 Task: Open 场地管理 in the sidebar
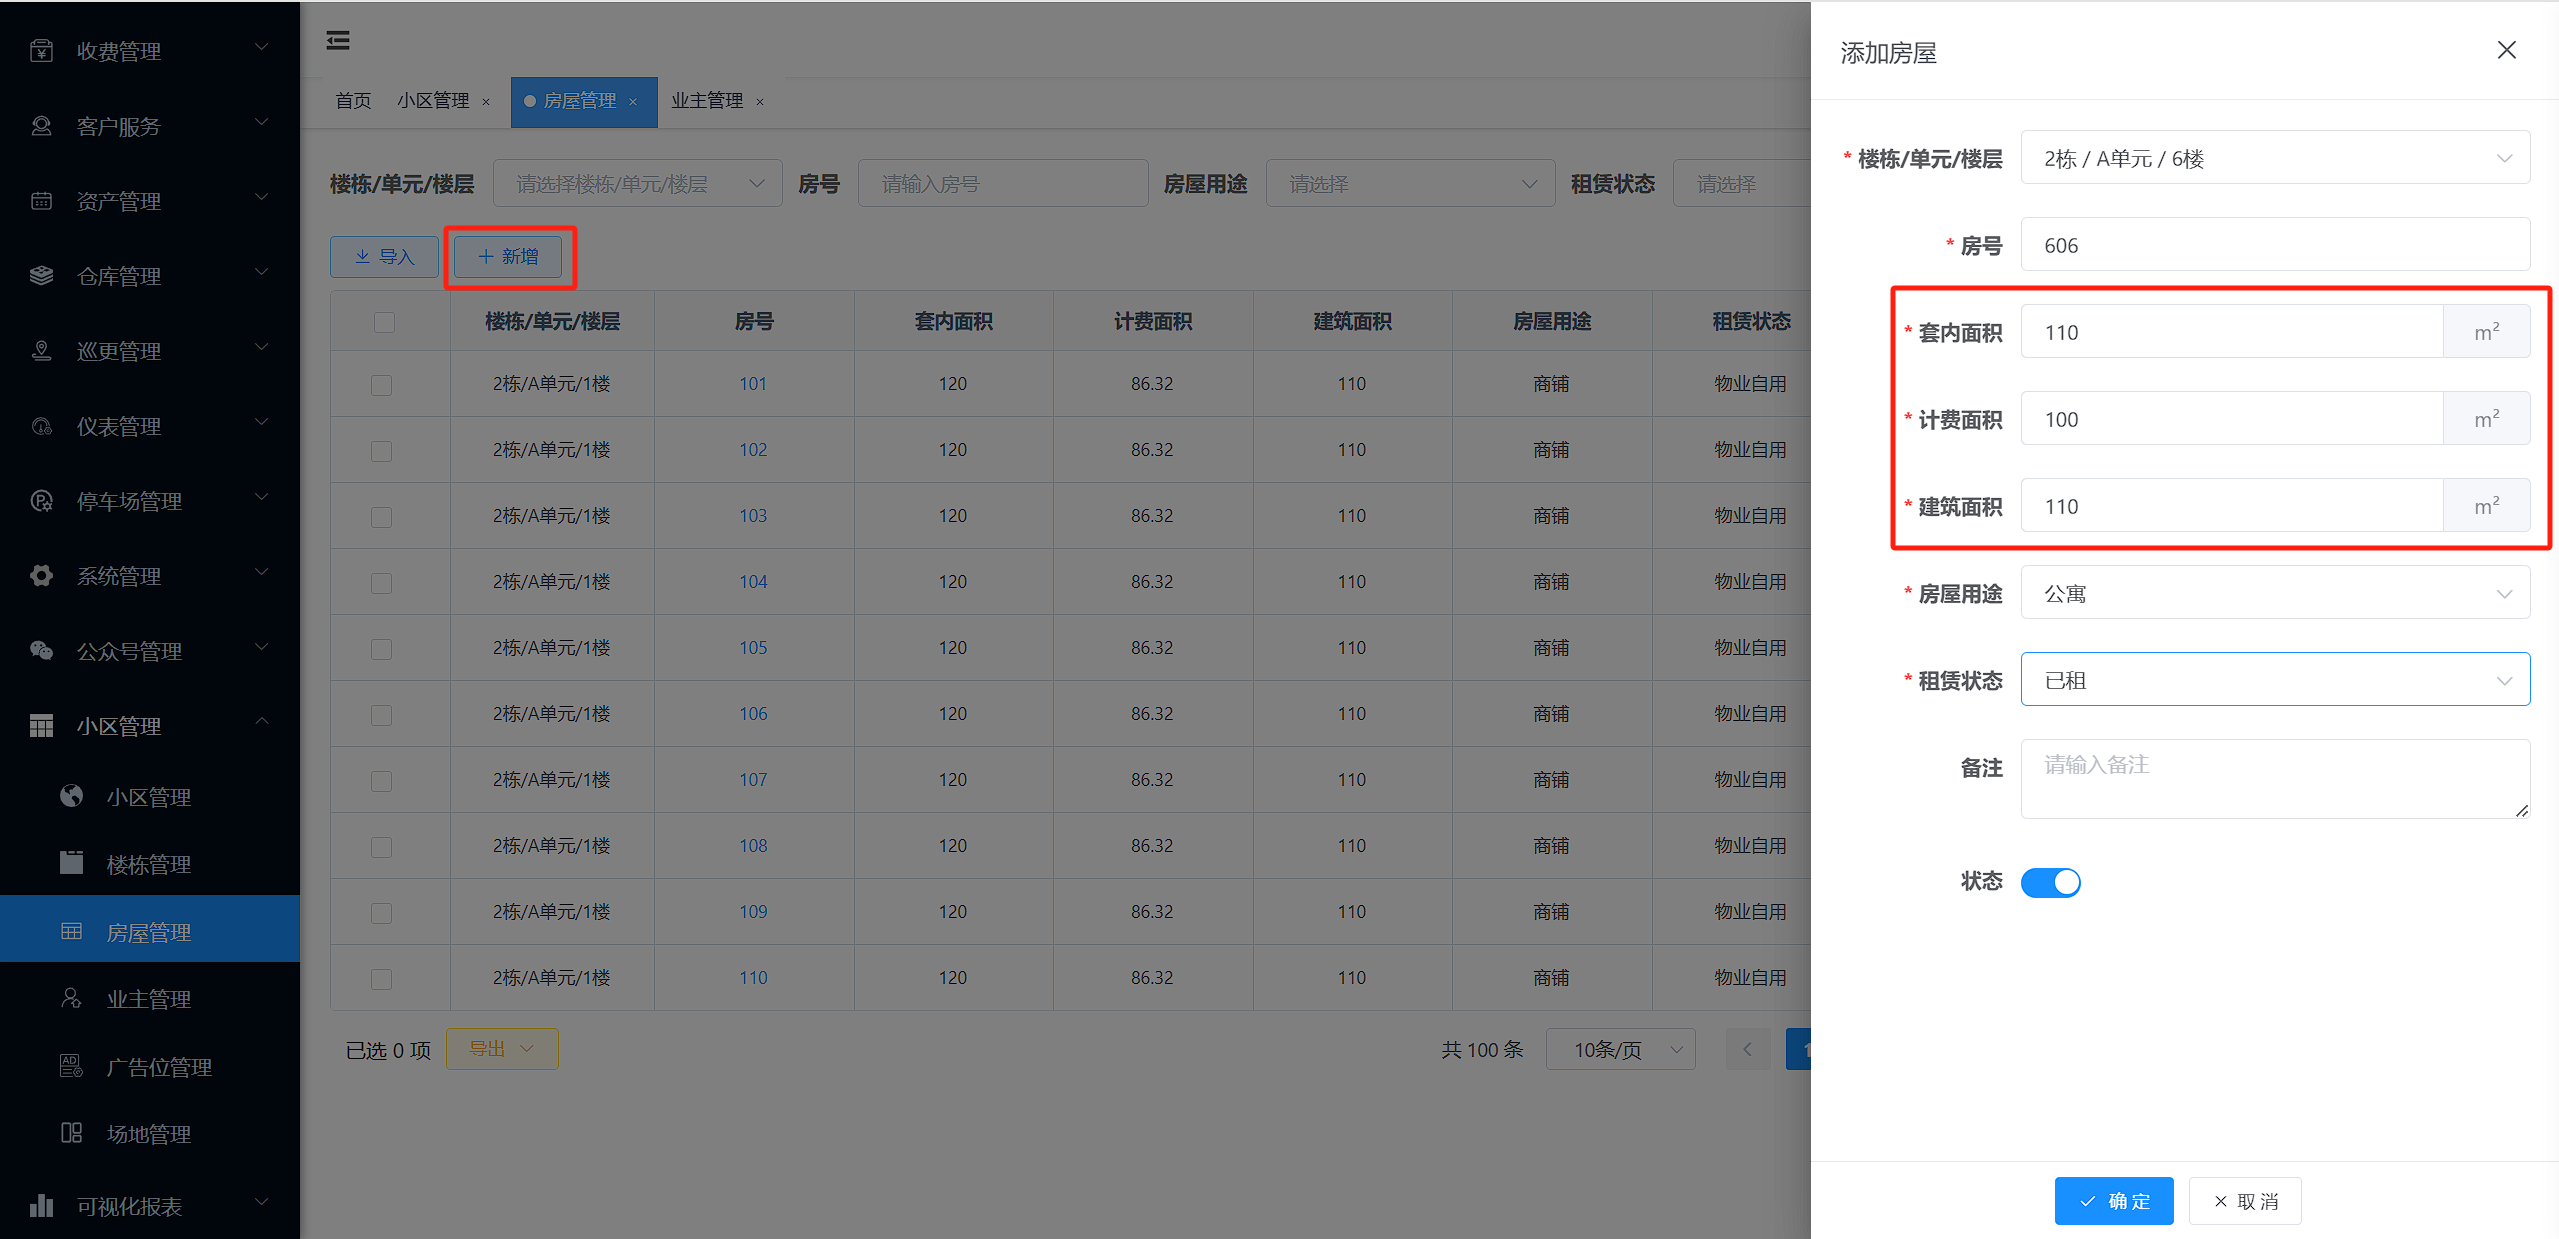(150, 1134)
